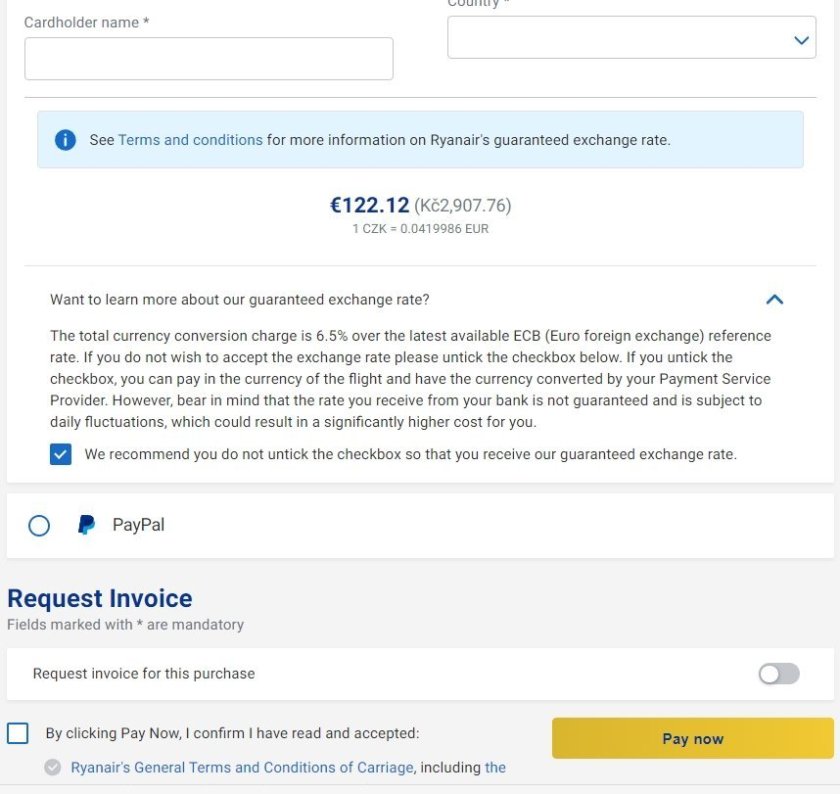This screenshot has width=840, height=794.
Task: Click the "Request invoice for this purchase" label
Action: pyautogui.click(x=144, y=674)
